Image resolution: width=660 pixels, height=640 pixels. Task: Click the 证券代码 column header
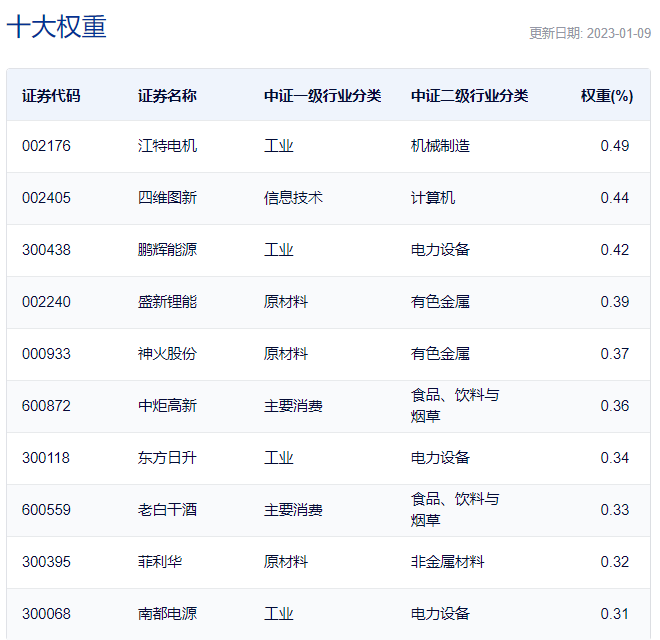[x=51, y=96]
